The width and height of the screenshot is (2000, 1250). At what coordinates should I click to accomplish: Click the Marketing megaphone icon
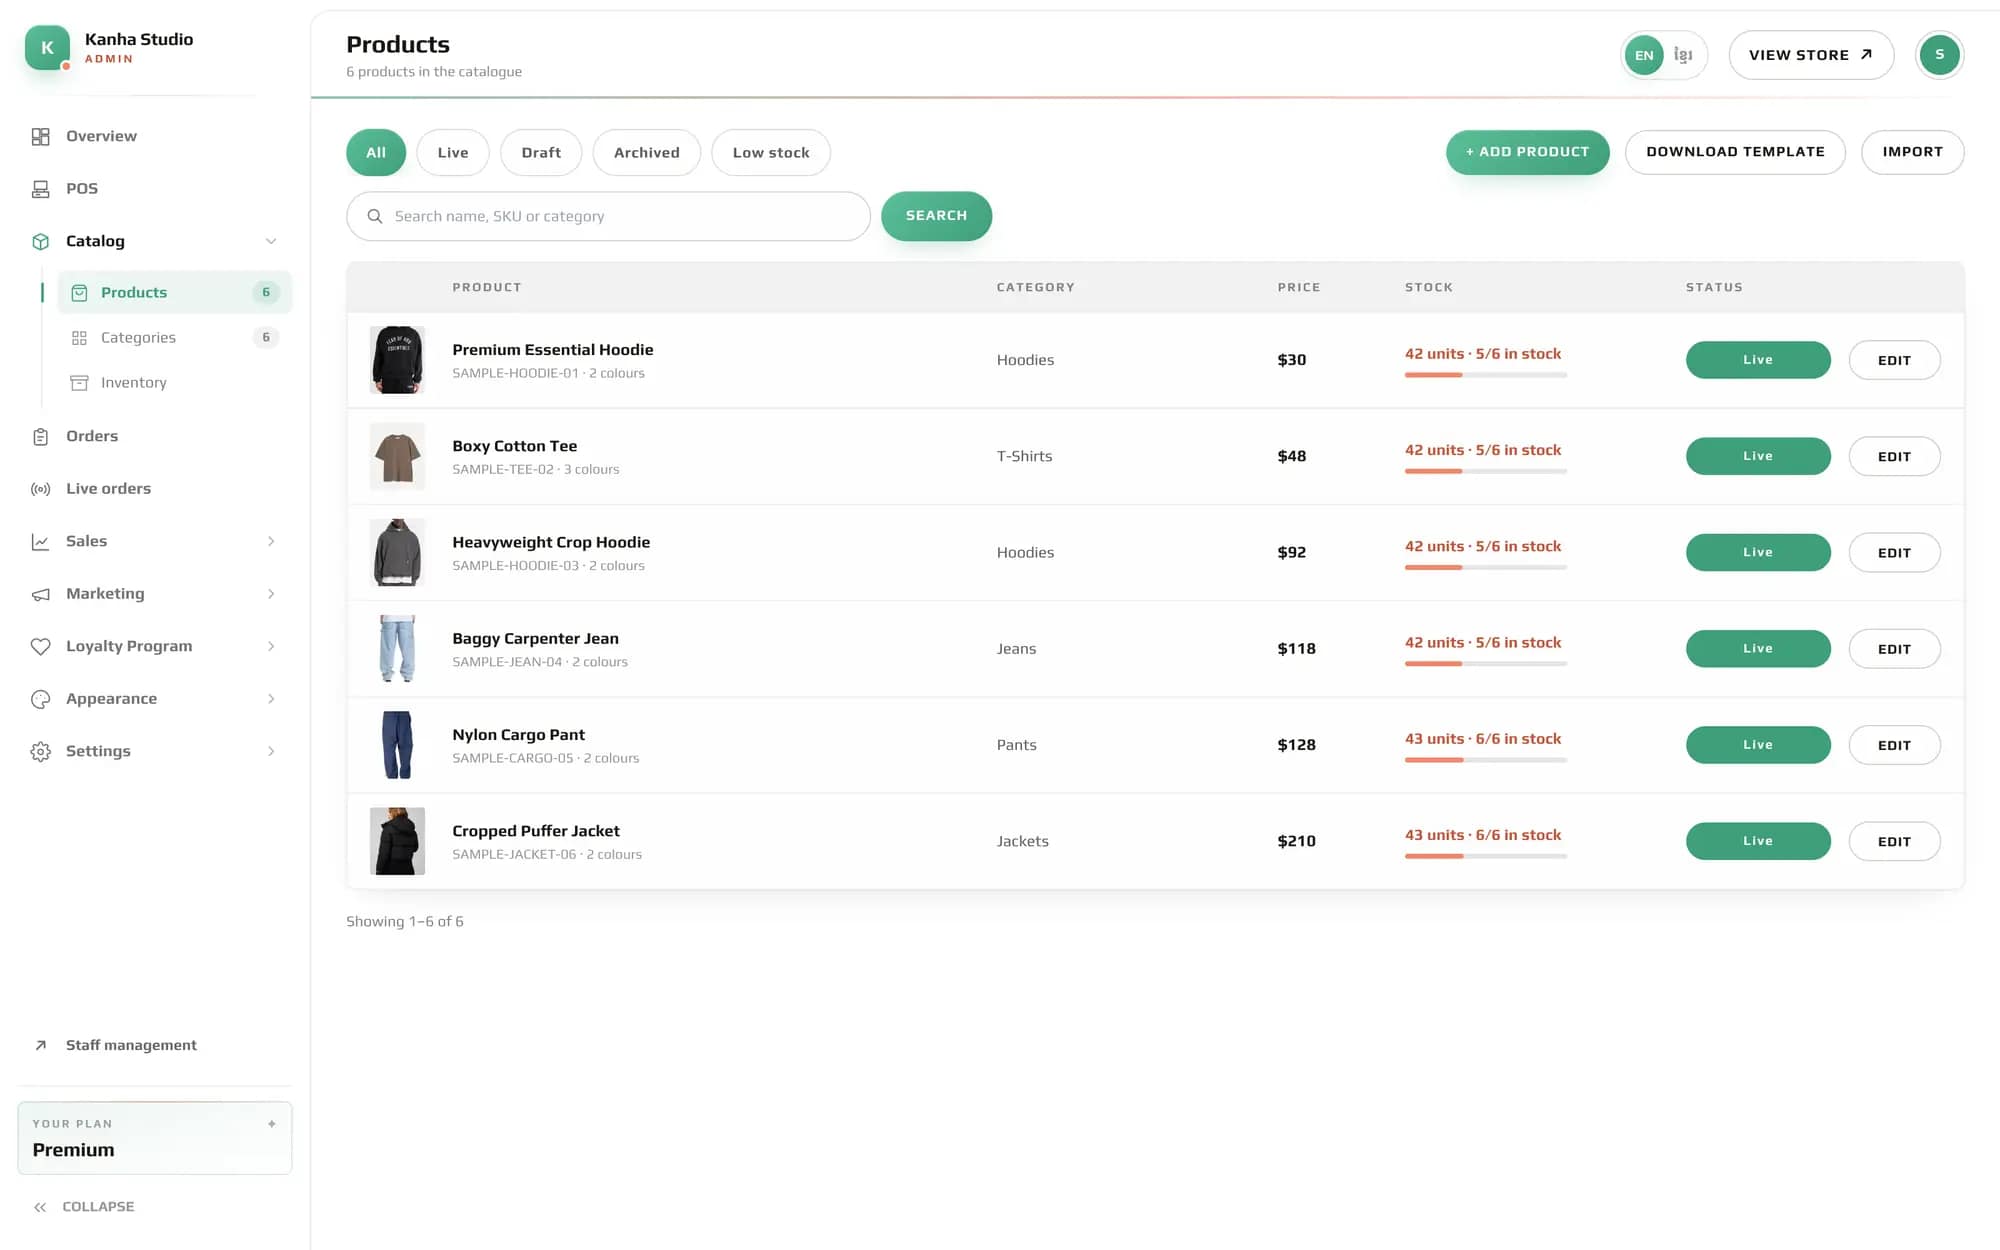tap(40, 594)
